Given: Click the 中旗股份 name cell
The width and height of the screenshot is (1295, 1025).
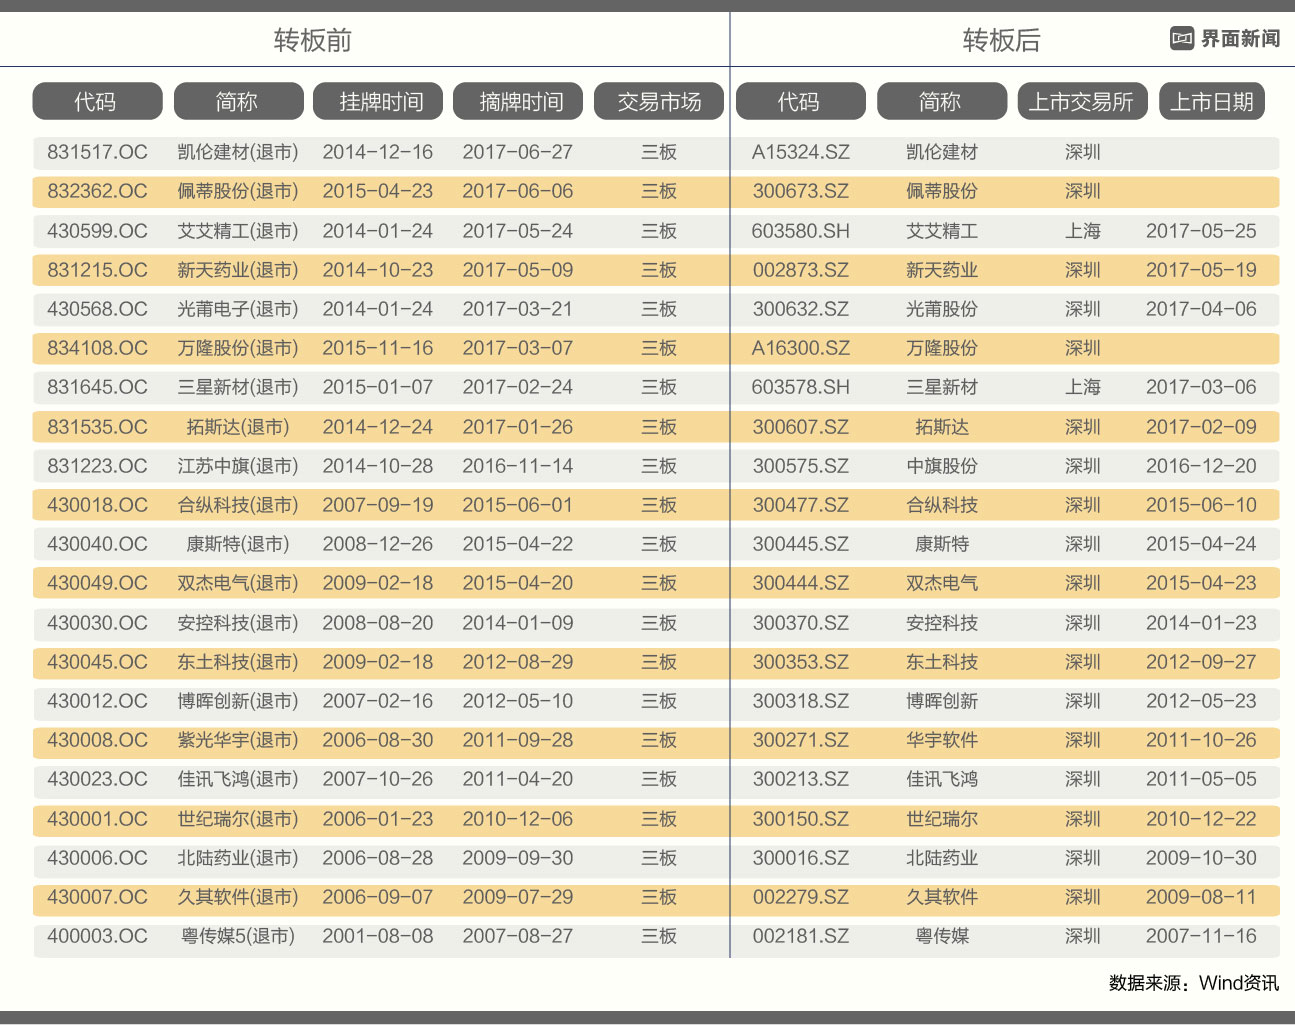Looking at the screenshot, I should pos(942,466).
